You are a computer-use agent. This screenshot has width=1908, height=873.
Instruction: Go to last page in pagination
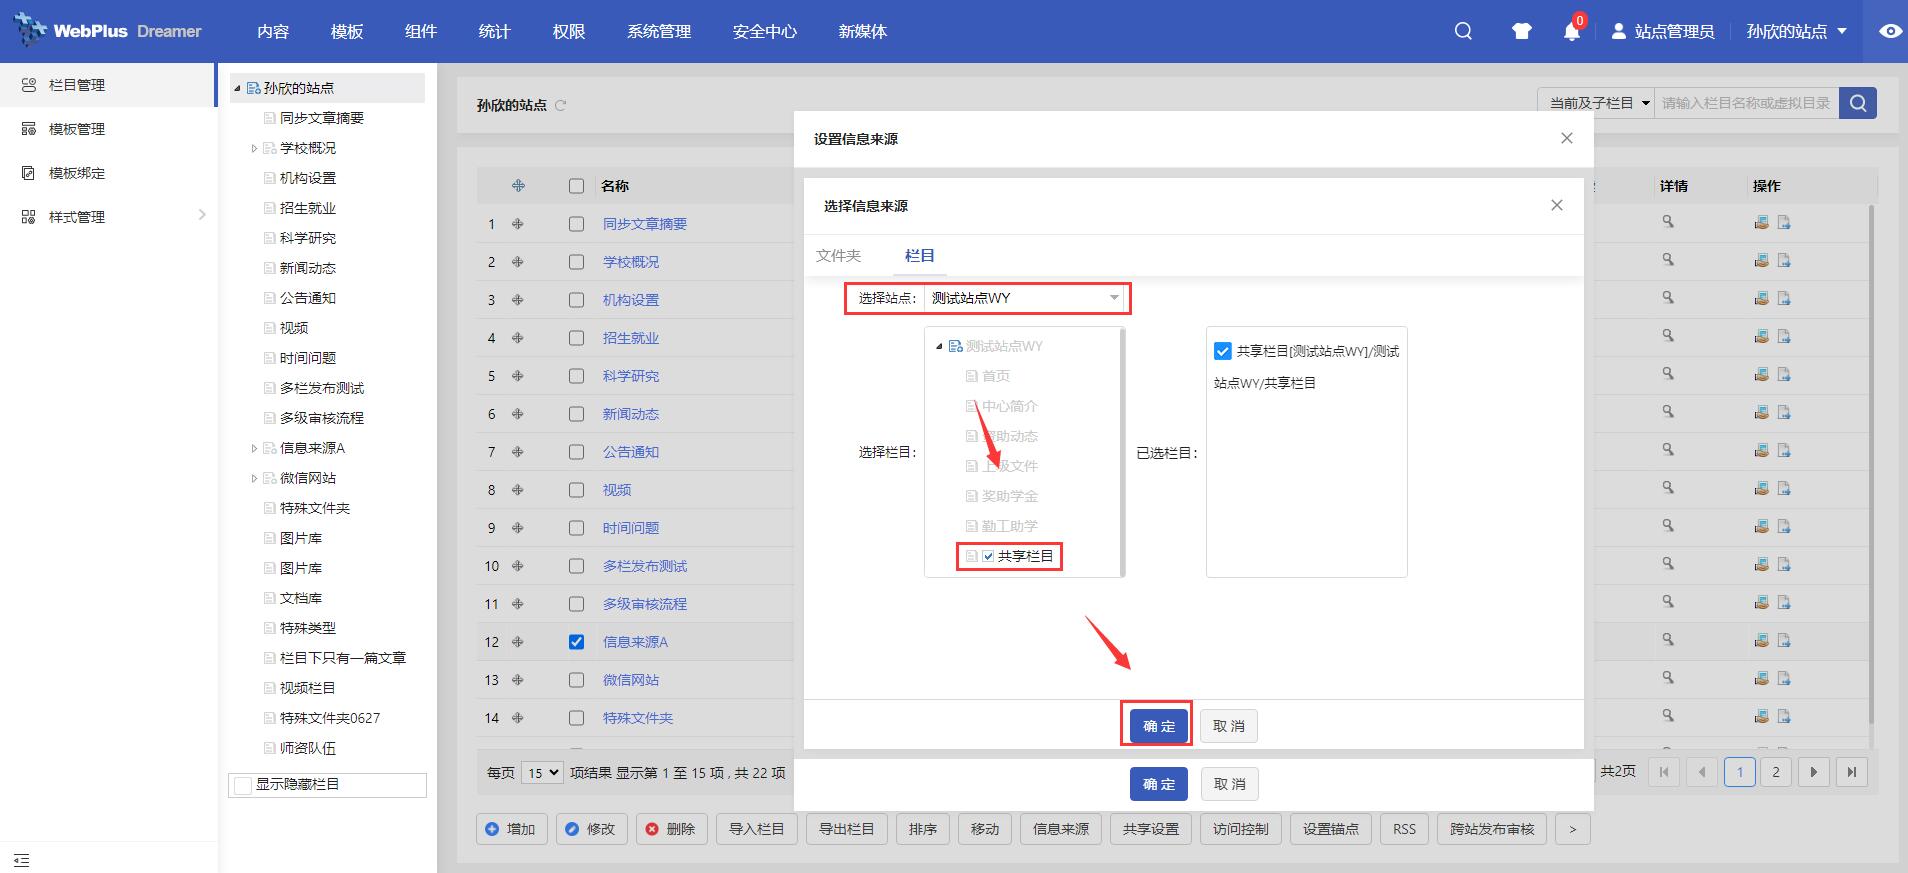point(1852,772)
